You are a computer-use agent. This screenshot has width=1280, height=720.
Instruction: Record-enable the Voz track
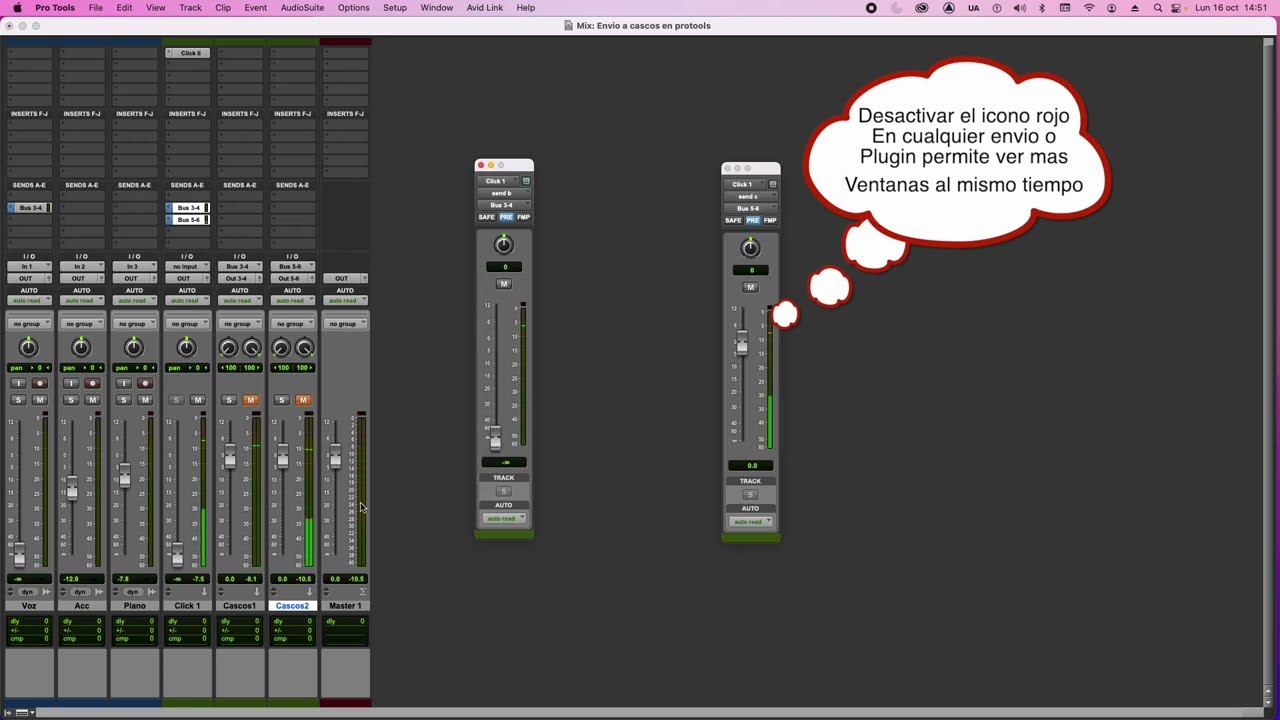click(x=40, y=383)
